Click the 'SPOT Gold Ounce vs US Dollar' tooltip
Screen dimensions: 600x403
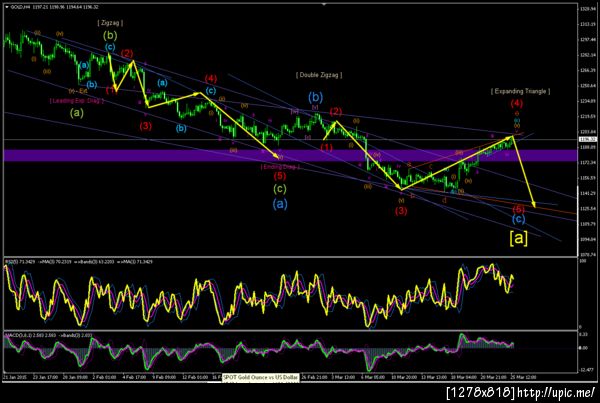pos(260,377)
